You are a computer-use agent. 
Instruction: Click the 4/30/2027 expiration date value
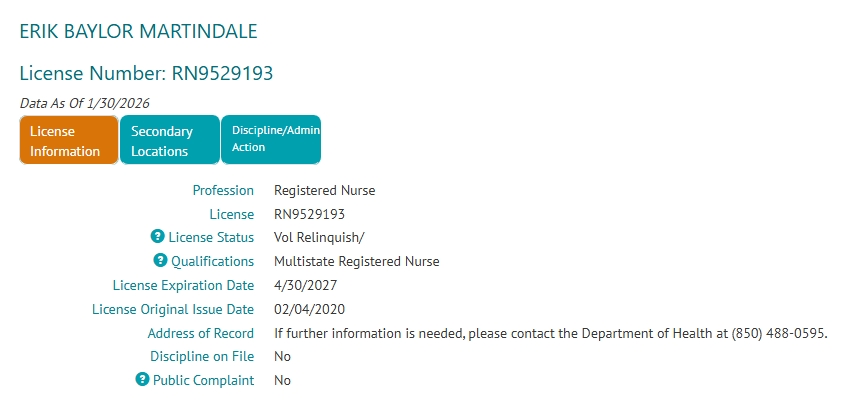[305, 285]
